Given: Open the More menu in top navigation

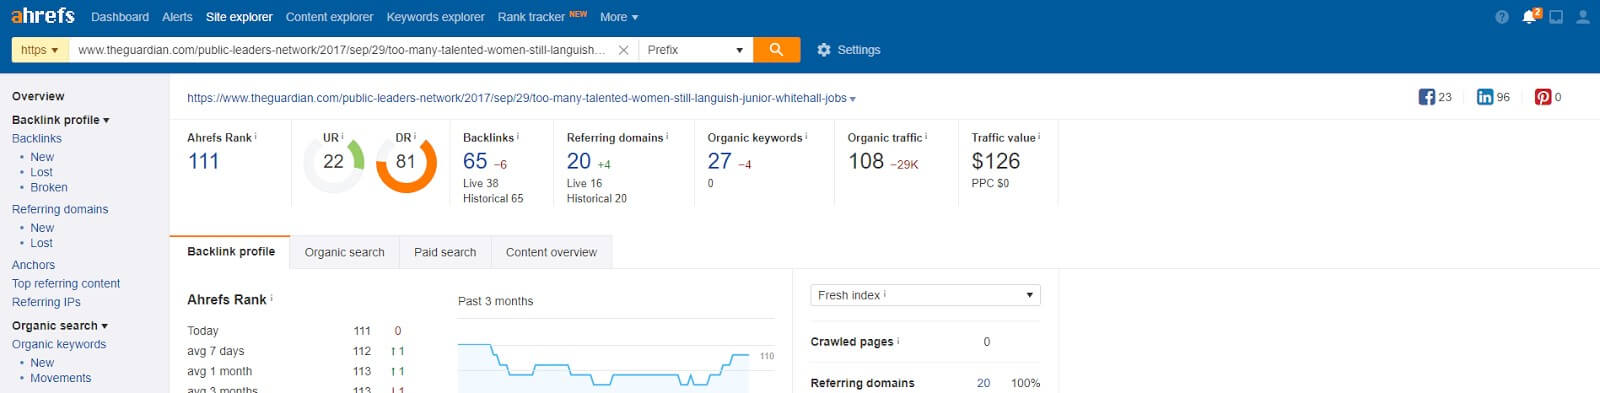Looking at the screenshot, I should point(619,17).
